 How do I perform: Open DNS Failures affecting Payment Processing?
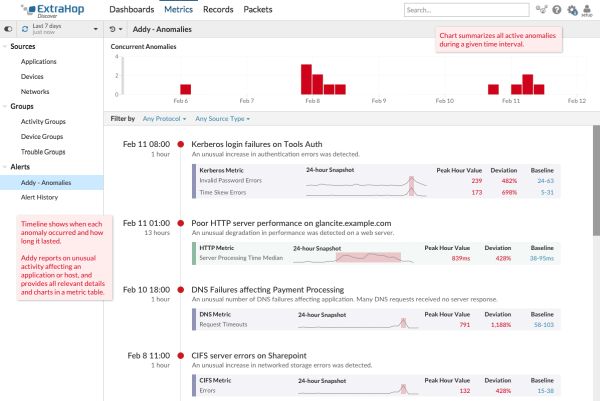pos(267,290)
